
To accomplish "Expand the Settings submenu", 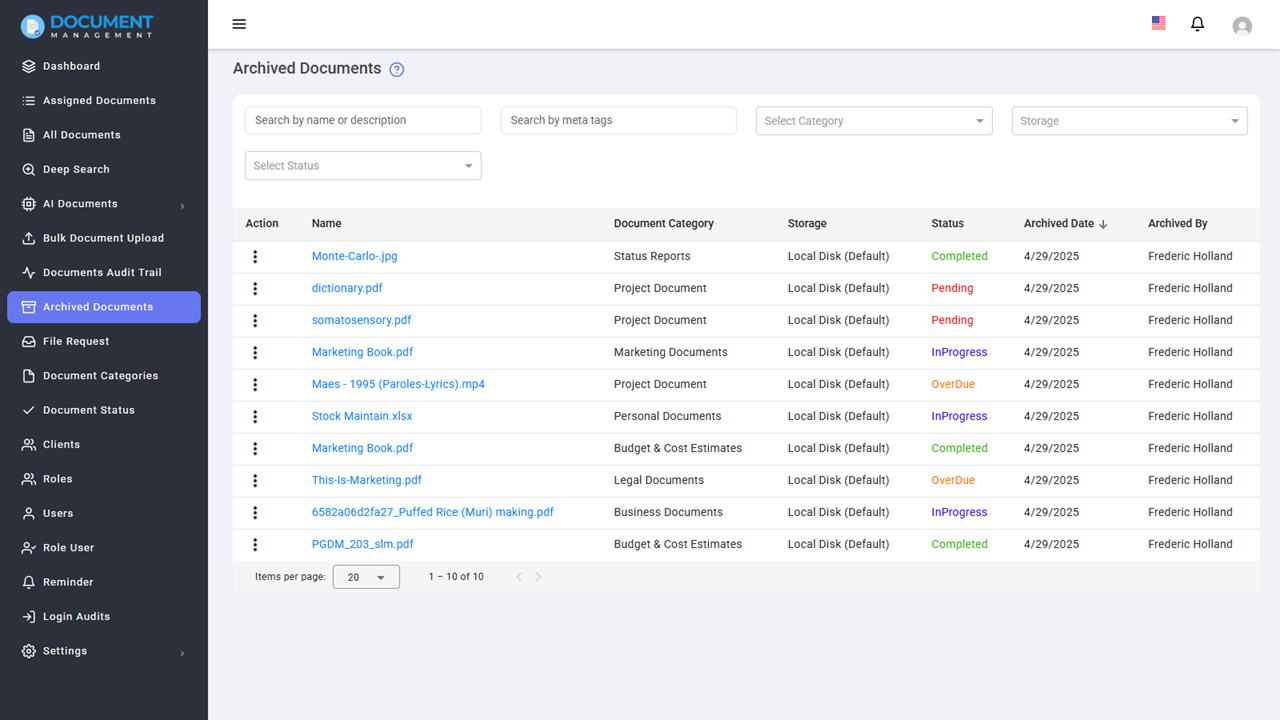I will (x=182, y=653).
